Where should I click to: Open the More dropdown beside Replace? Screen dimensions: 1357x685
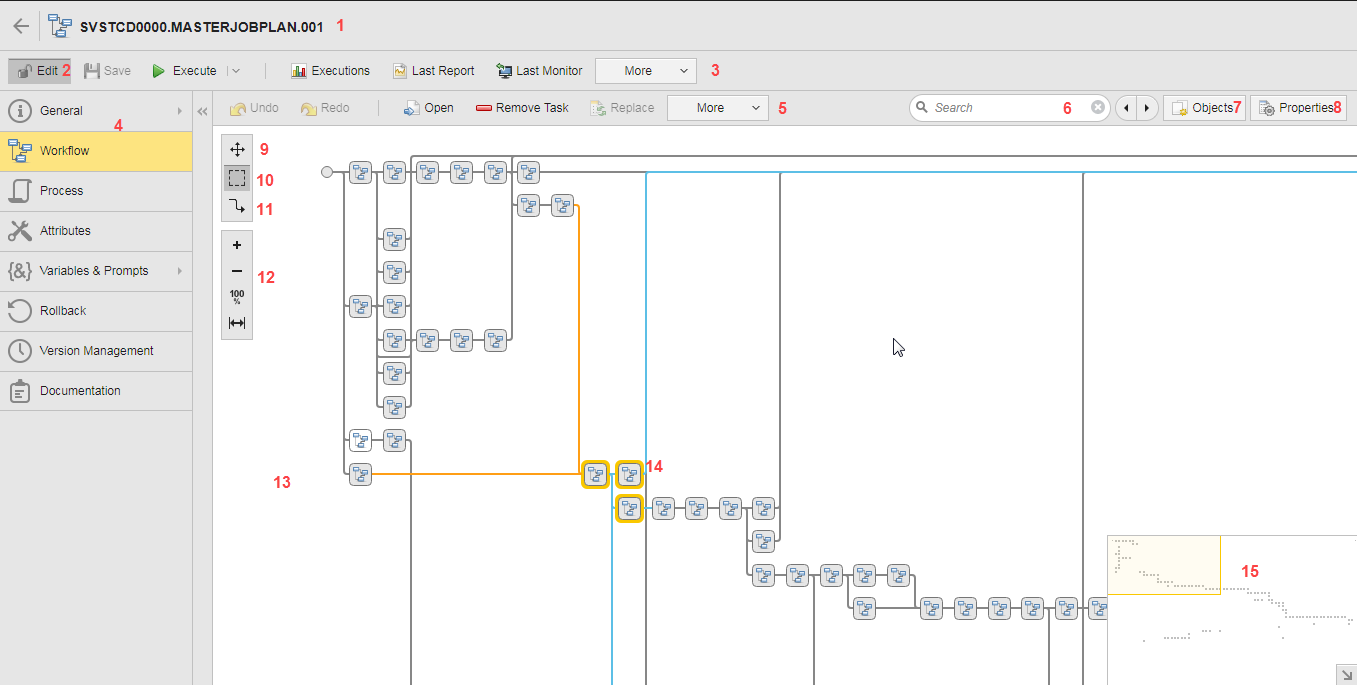717,108
